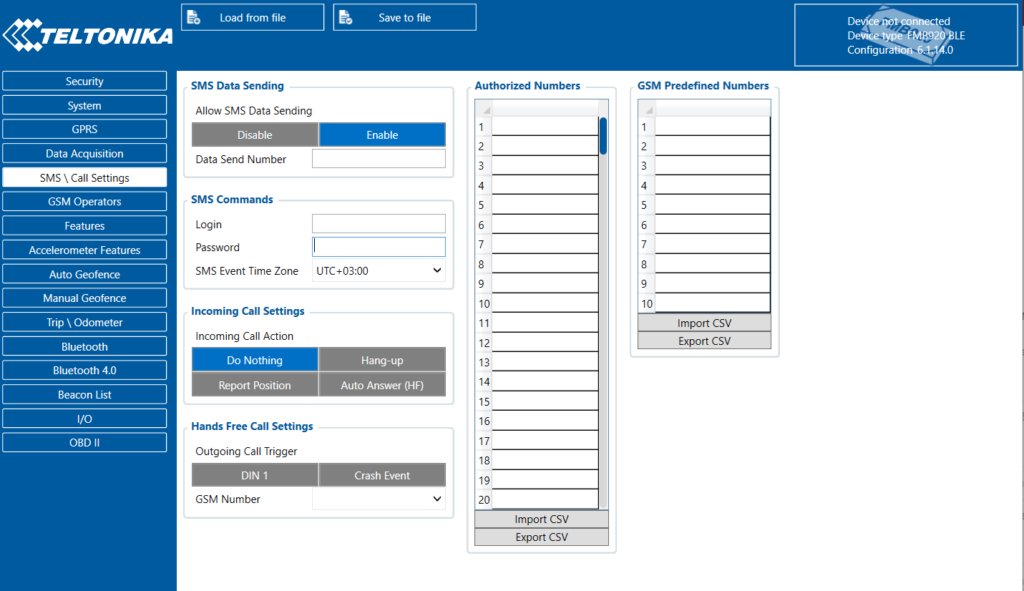Image resolution: width=1024 pixels, height=591 pixels.
Task: Open the OBD II section
Action: coord(84,442)
